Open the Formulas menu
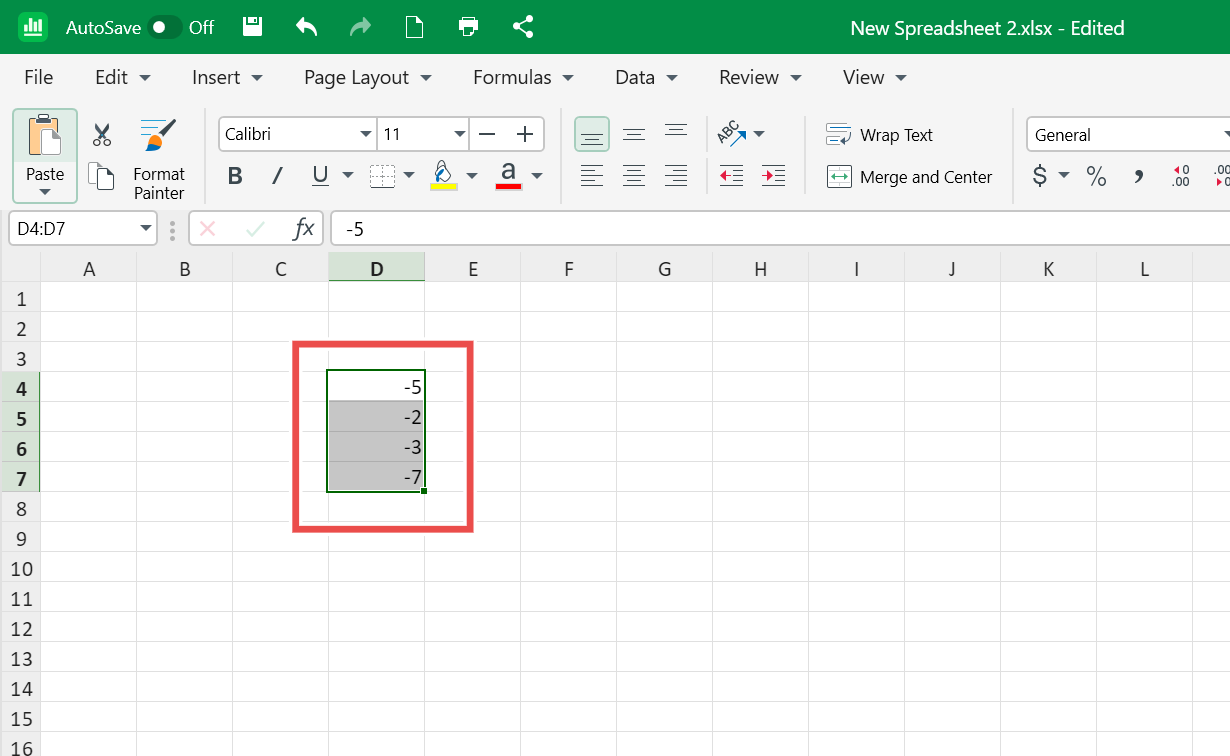This screenshot has height=756, width=1230. pyautogui.click(x=523, y=77)
